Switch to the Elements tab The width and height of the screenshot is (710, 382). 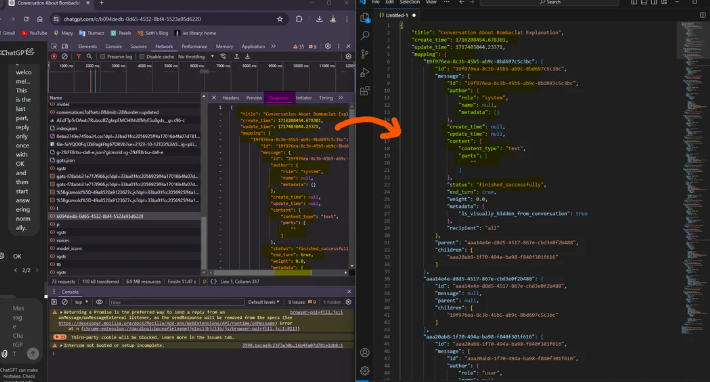(x=87, y=46)
